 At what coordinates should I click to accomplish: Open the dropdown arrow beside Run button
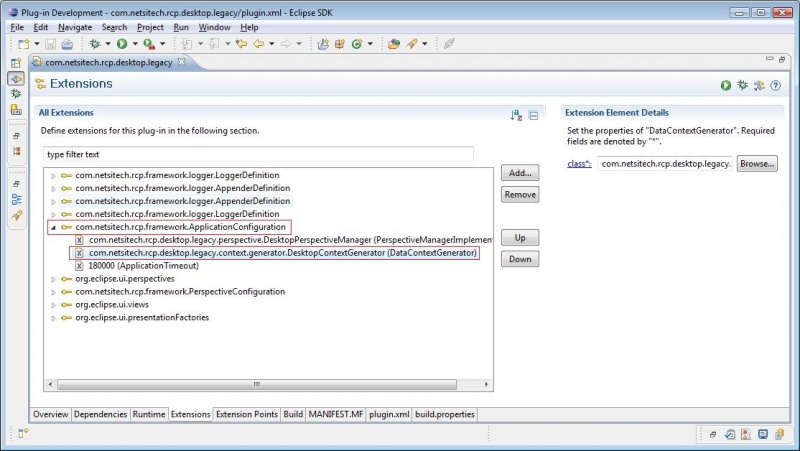(x=134, y=44)
